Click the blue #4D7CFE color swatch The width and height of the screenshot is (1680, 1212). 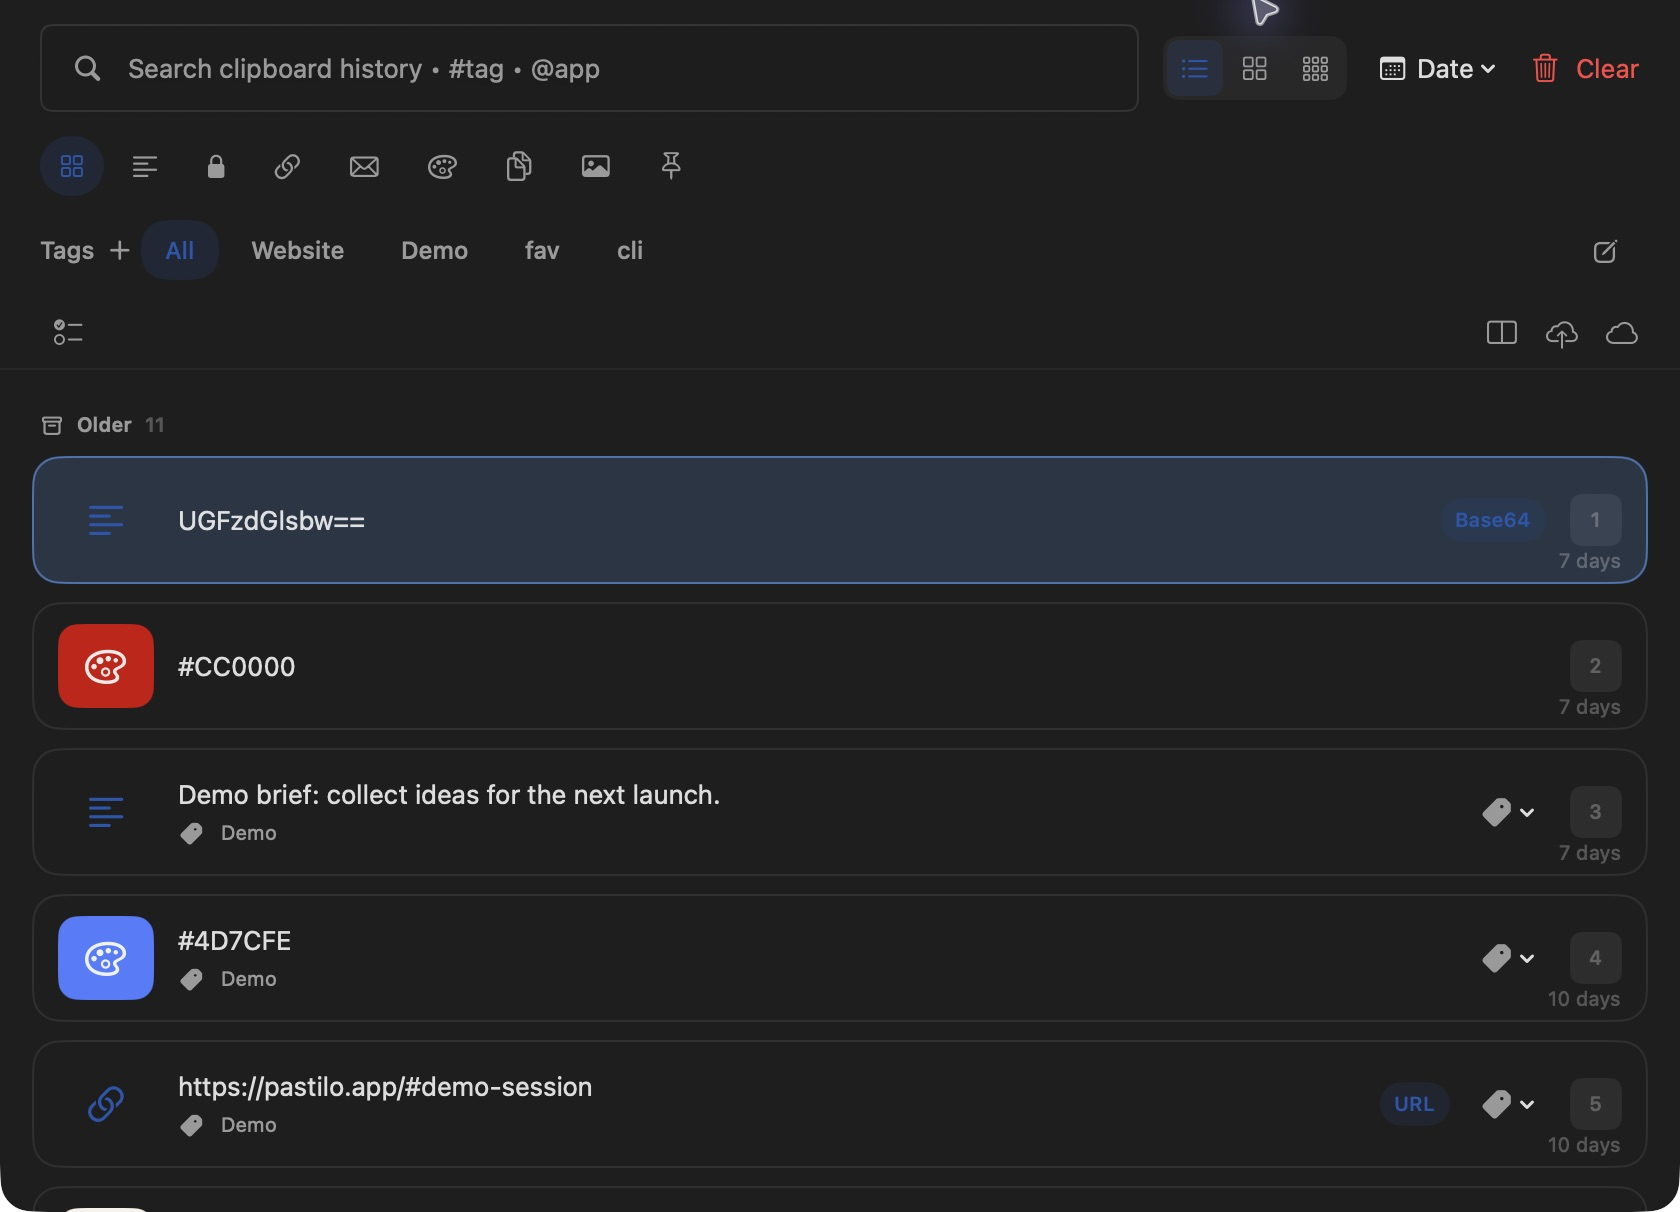pyautogui.click(x=106, y=958)
